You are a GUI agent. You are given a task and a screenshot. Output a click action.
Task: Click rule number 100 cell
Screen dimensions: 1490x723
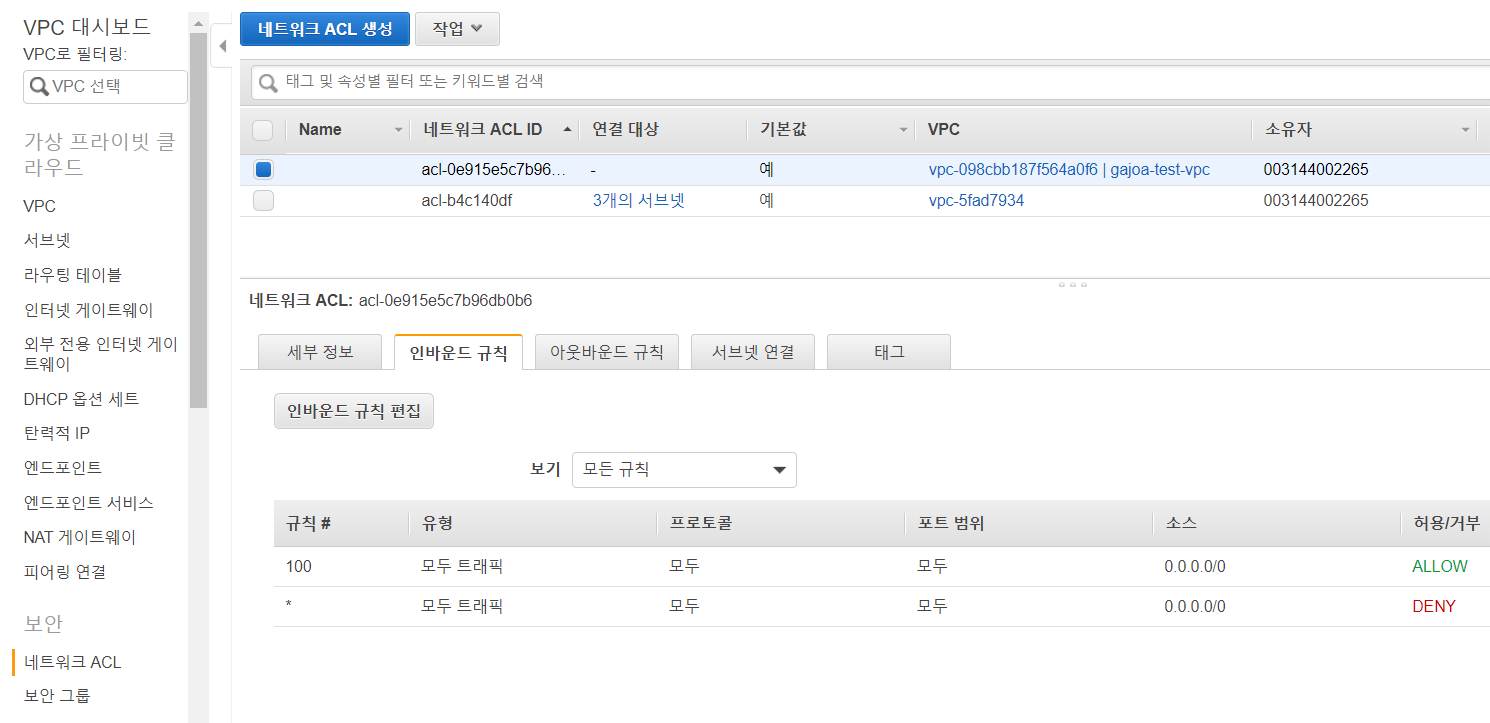[299, 567]
